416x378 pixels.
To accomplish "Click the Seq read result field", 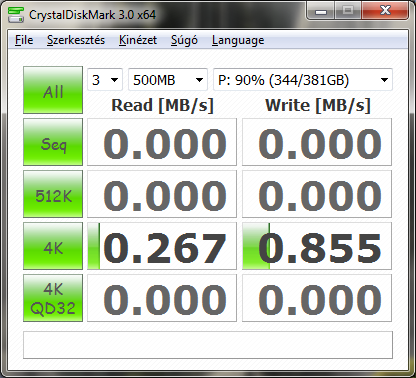I will pyautogui.click(x=162, y=142).
